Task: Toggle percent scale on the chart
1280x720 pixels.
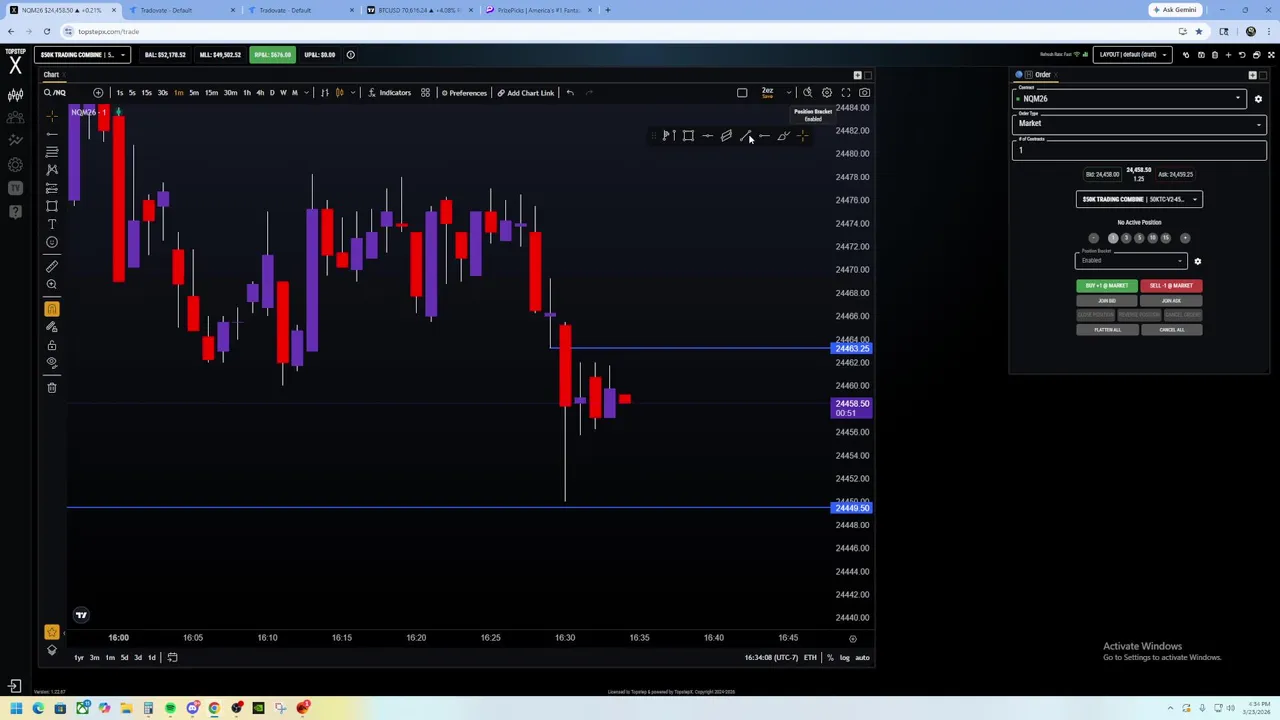Action: [829, 657]
